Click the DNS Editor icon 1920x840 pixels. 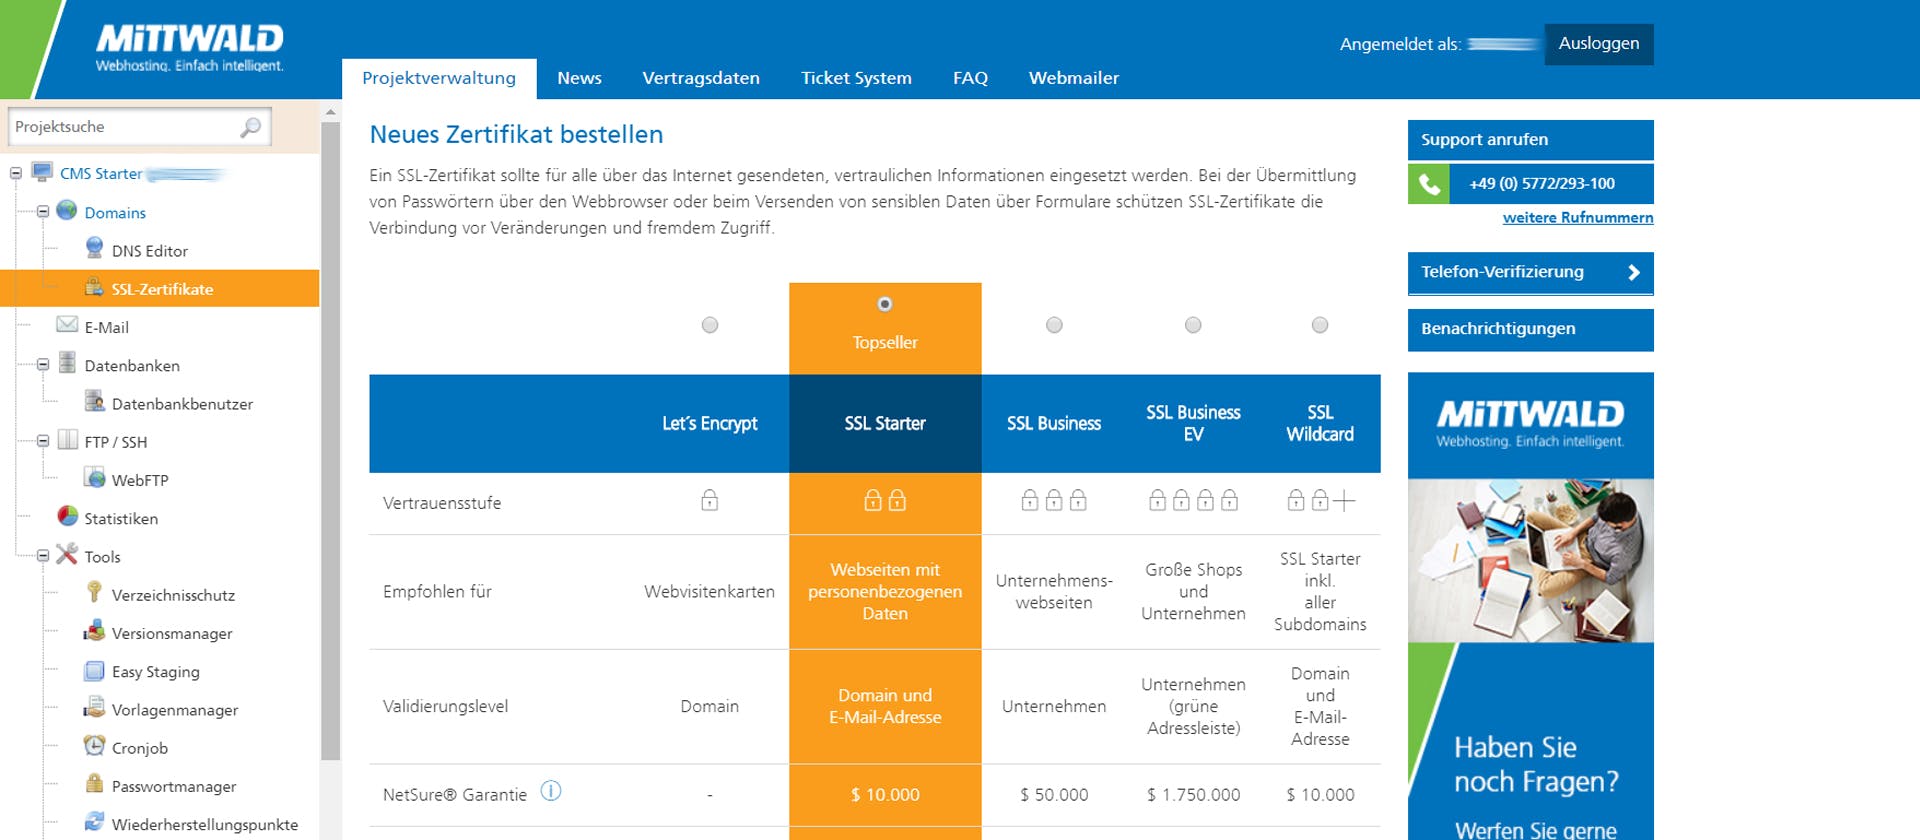click(94, 248)
